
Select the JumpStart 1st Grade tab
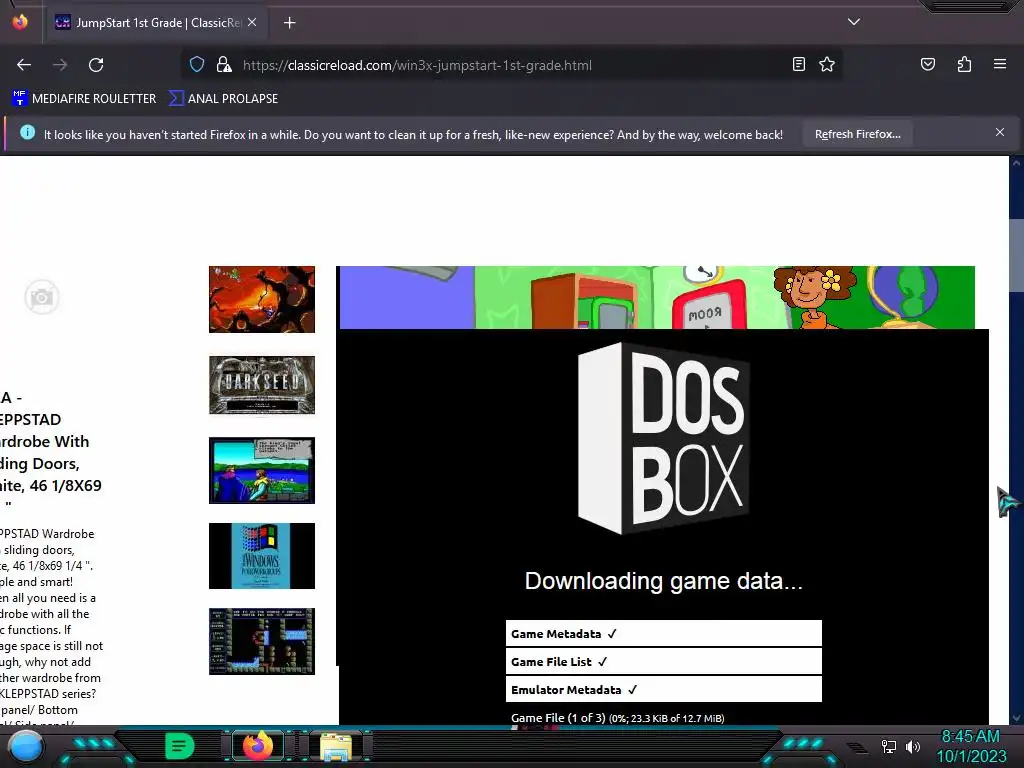coord(155,23)
